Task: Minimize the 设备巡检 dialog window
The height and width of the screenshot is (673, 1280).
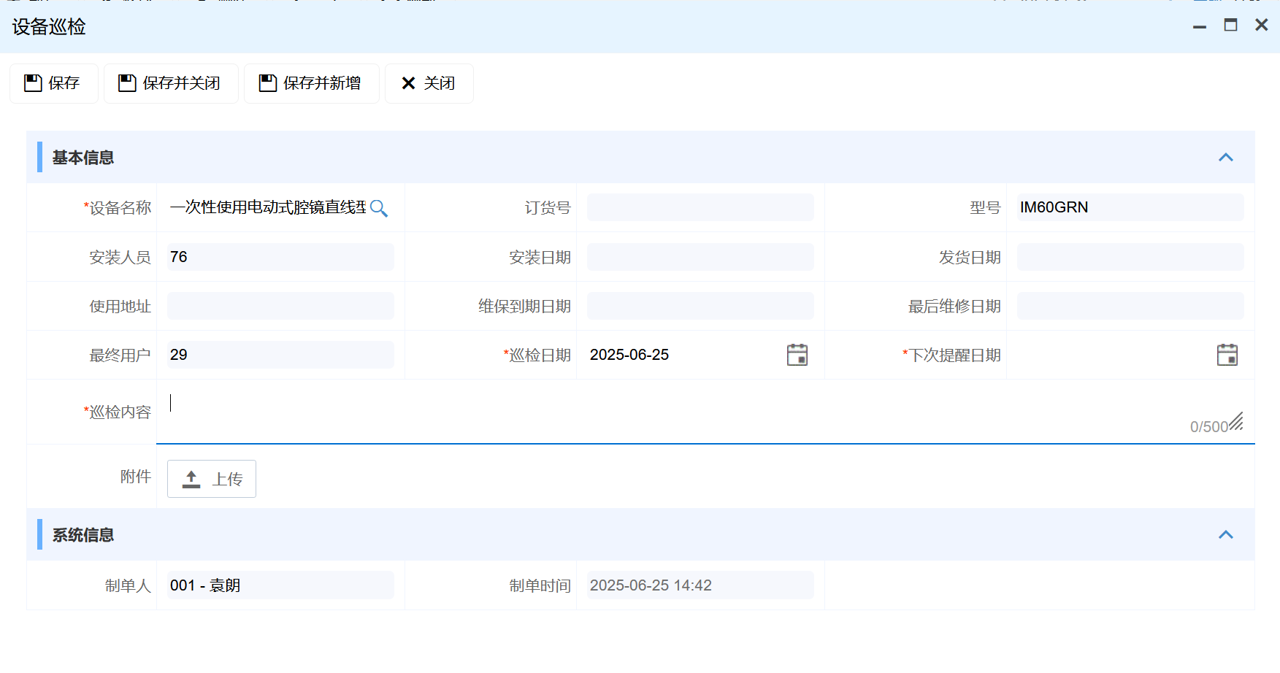Action: 1200,26
